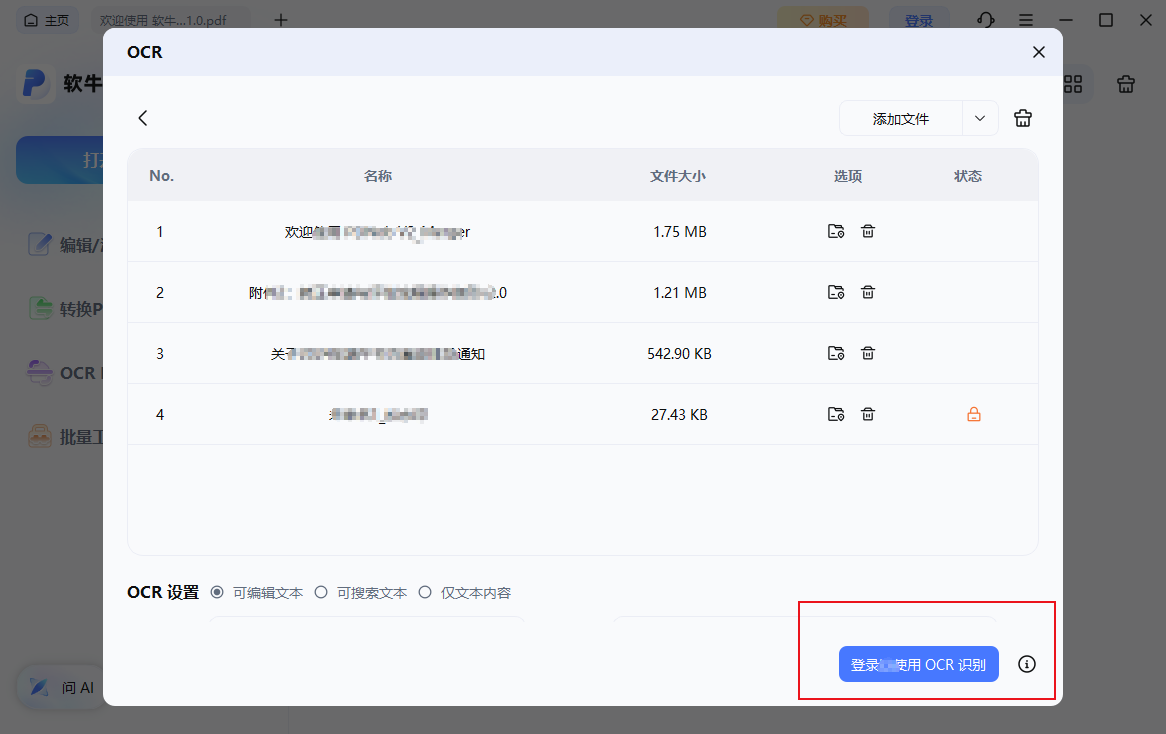This screenshot has height=734, width=1166.
Task: Open output folder settings for row 2
Action: 836,292
